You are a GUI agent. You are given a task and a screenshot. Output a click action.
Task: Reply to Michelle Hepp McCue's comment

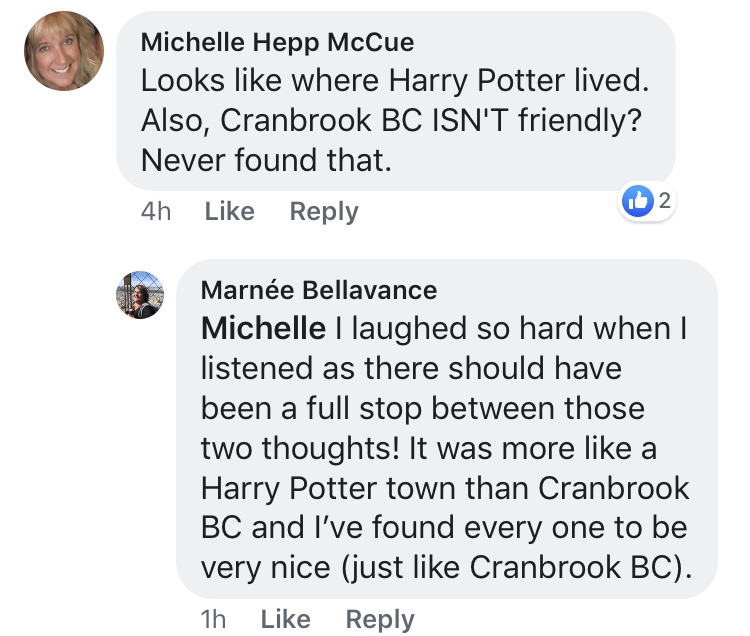pos(323,211)
